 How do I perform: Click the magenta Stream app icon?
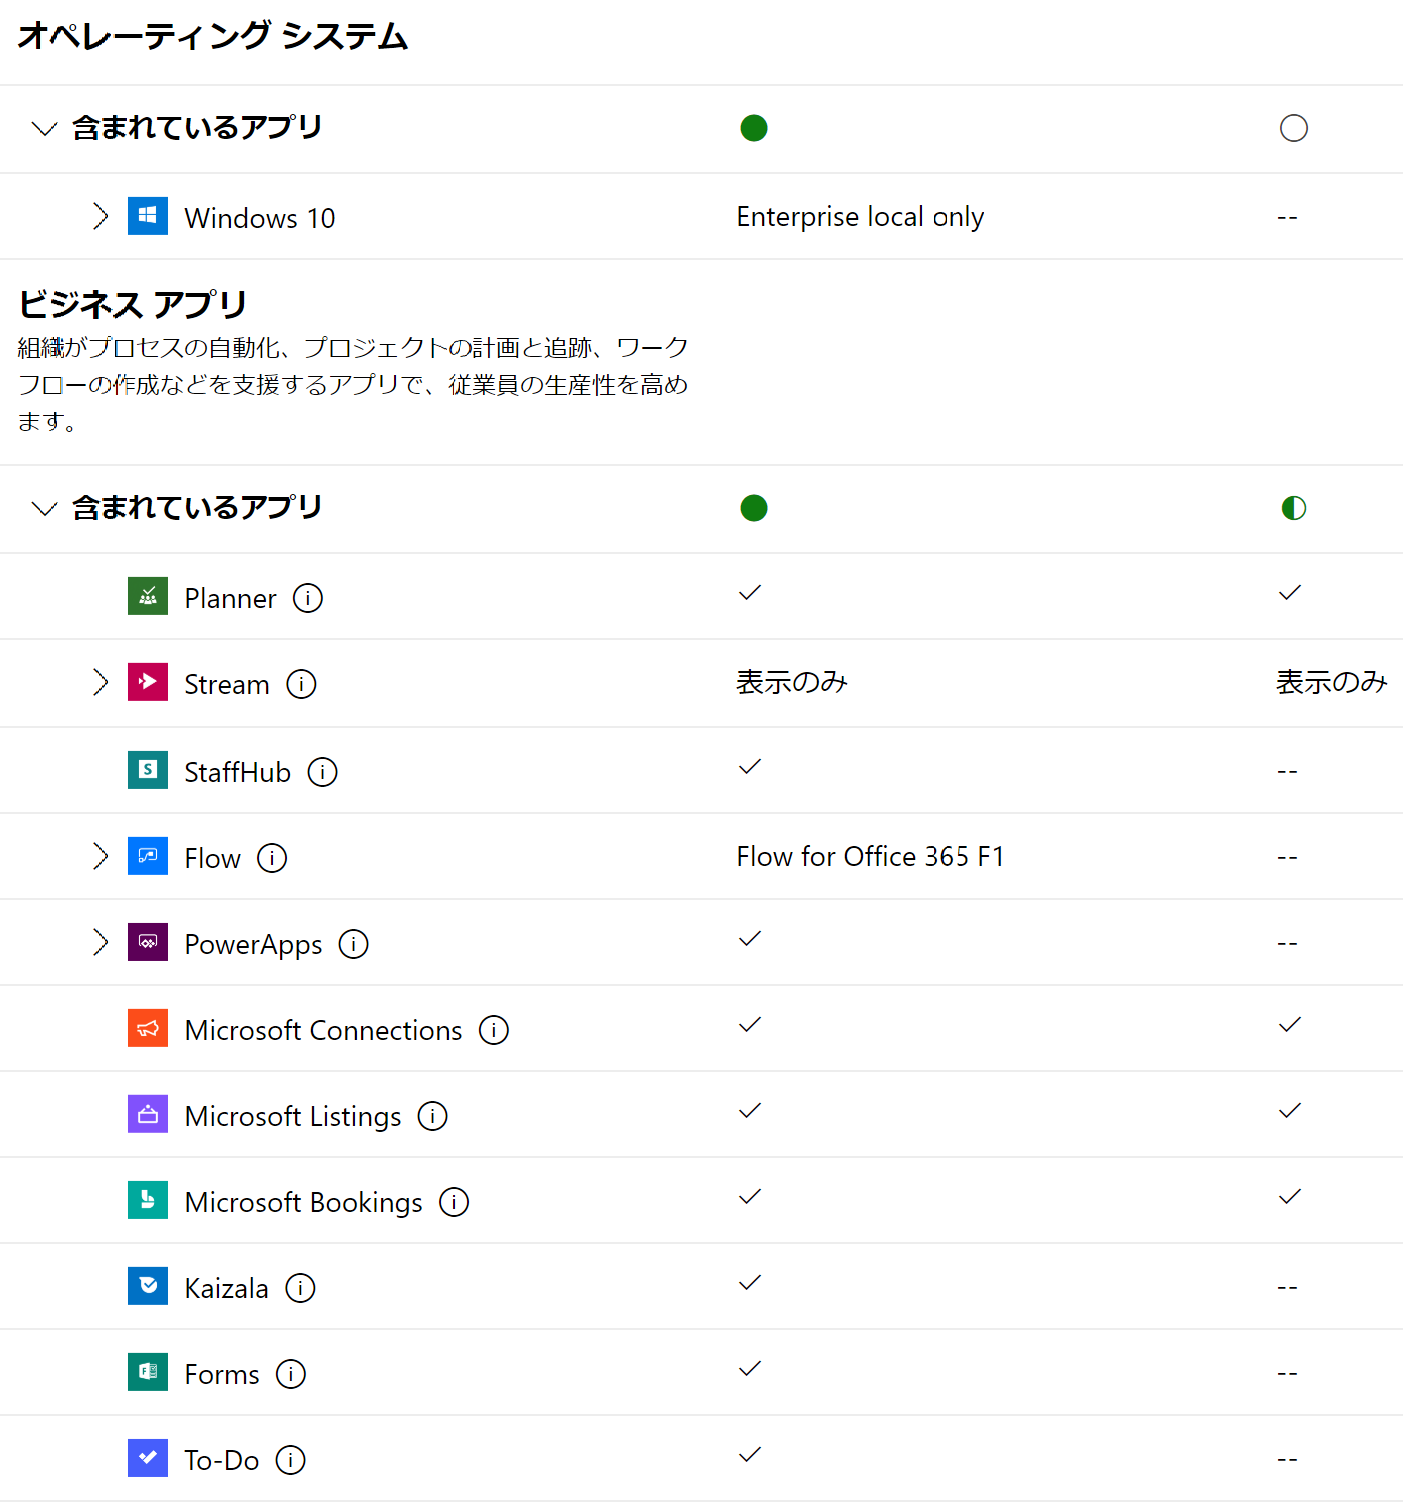(x=148, y=682)
